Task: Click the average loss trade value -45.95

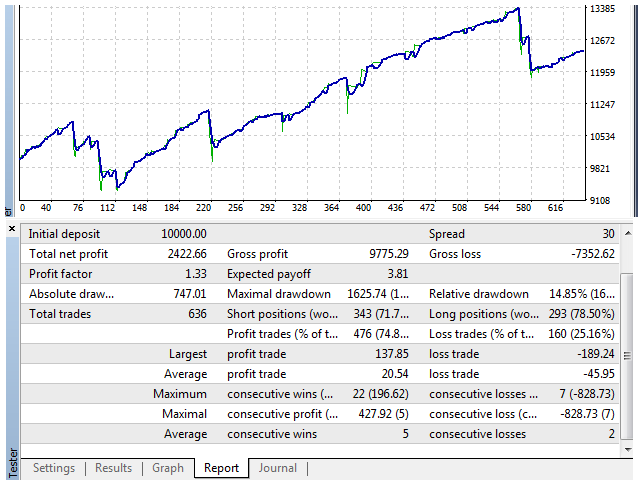Action: (x=599, y=374)
